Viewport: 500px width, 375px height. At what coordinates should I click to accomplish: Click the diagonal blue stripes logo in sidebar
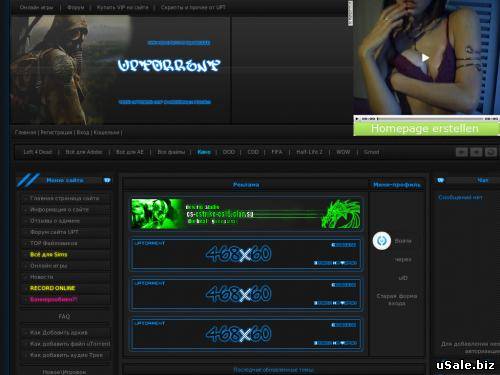tap(28, 180)
